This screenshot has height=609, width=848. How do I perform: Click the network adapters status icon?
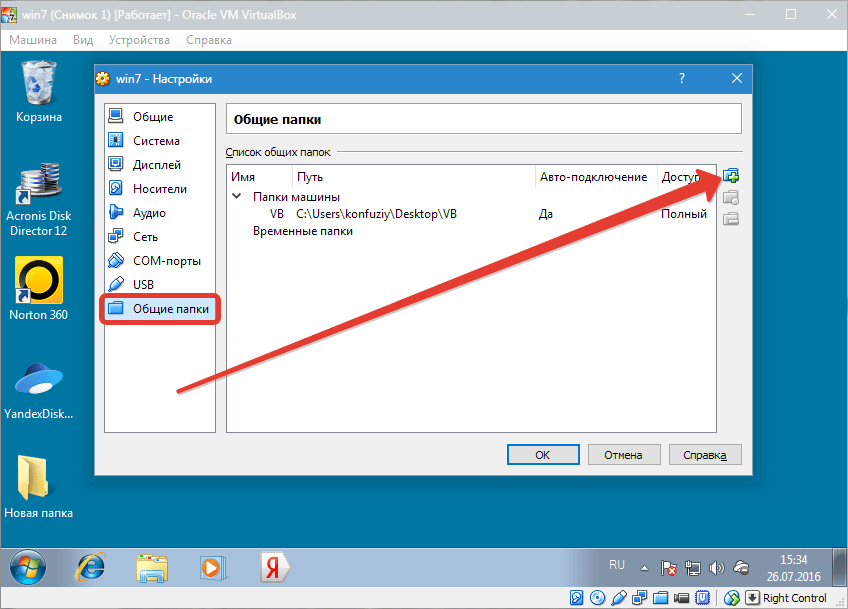[x=639, y=598]
